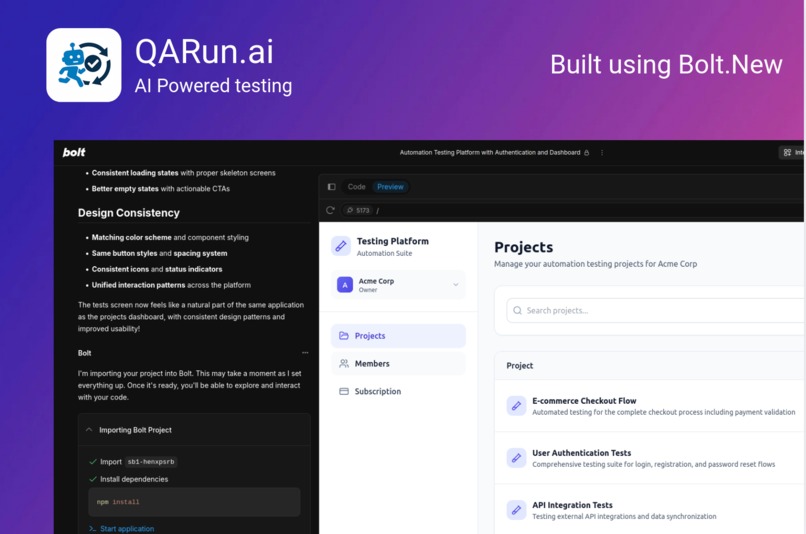Open the three-dot menu on Bolt message

(x=305, y=353)
